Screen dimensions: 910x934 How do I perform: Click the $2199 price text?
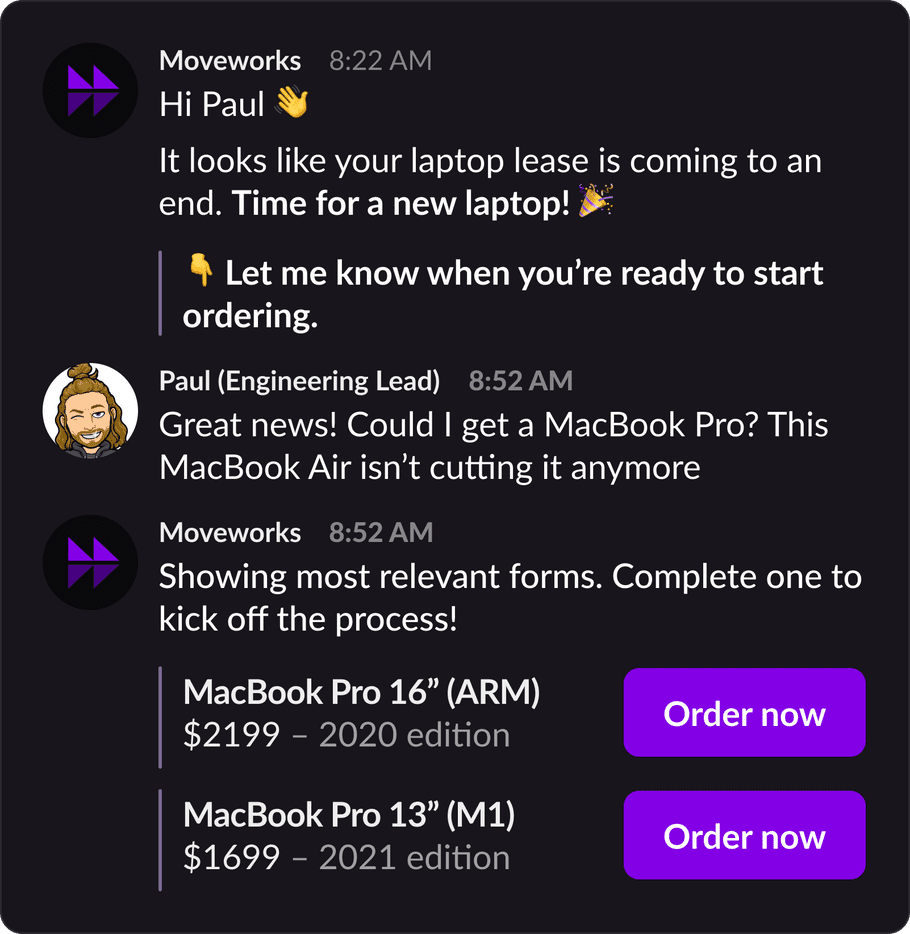pos(232,734)
